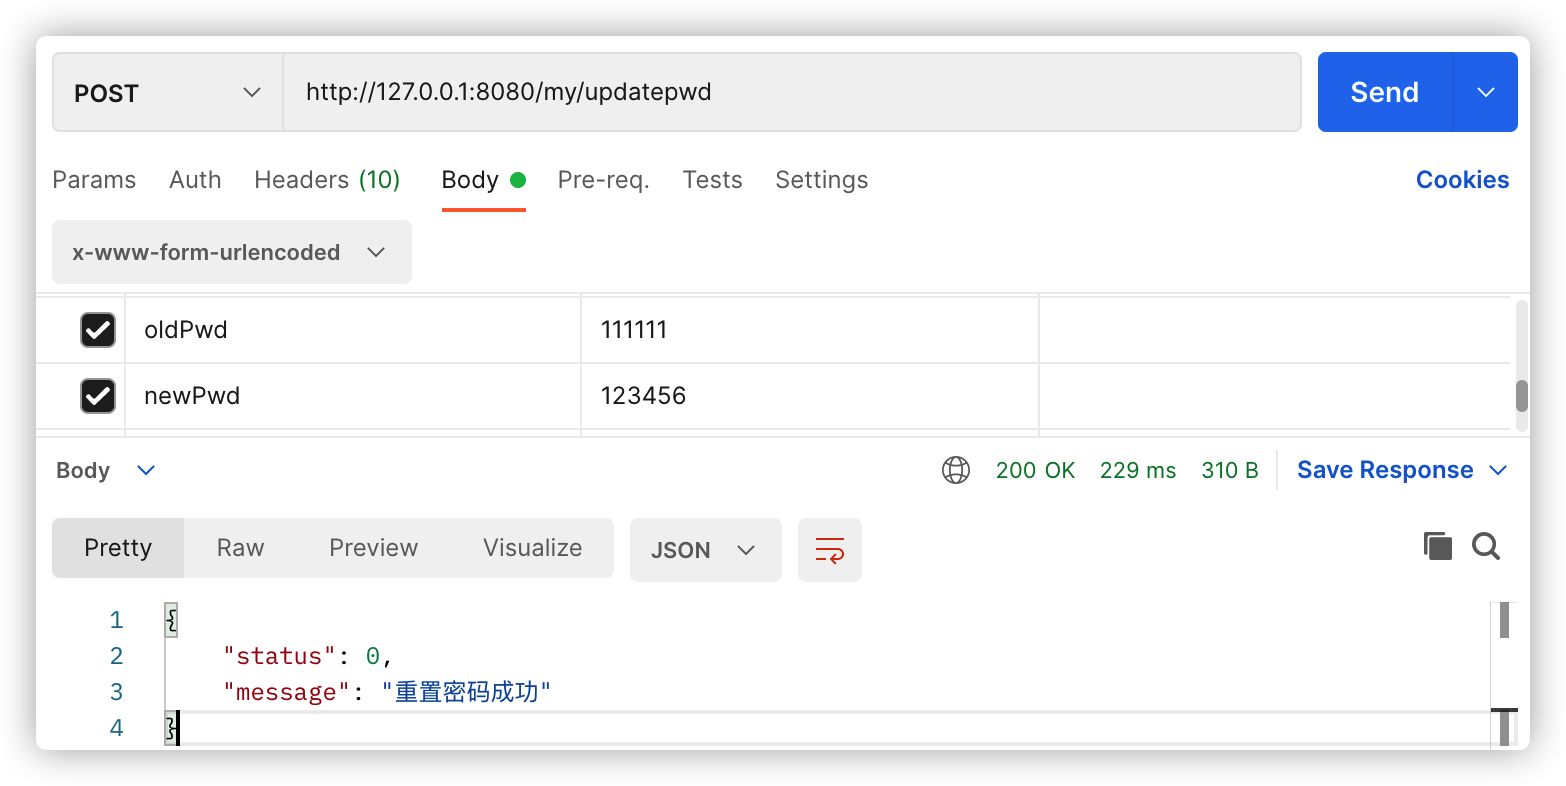Switch to Preview response view
1566x786 pixels.
point(374,548)
